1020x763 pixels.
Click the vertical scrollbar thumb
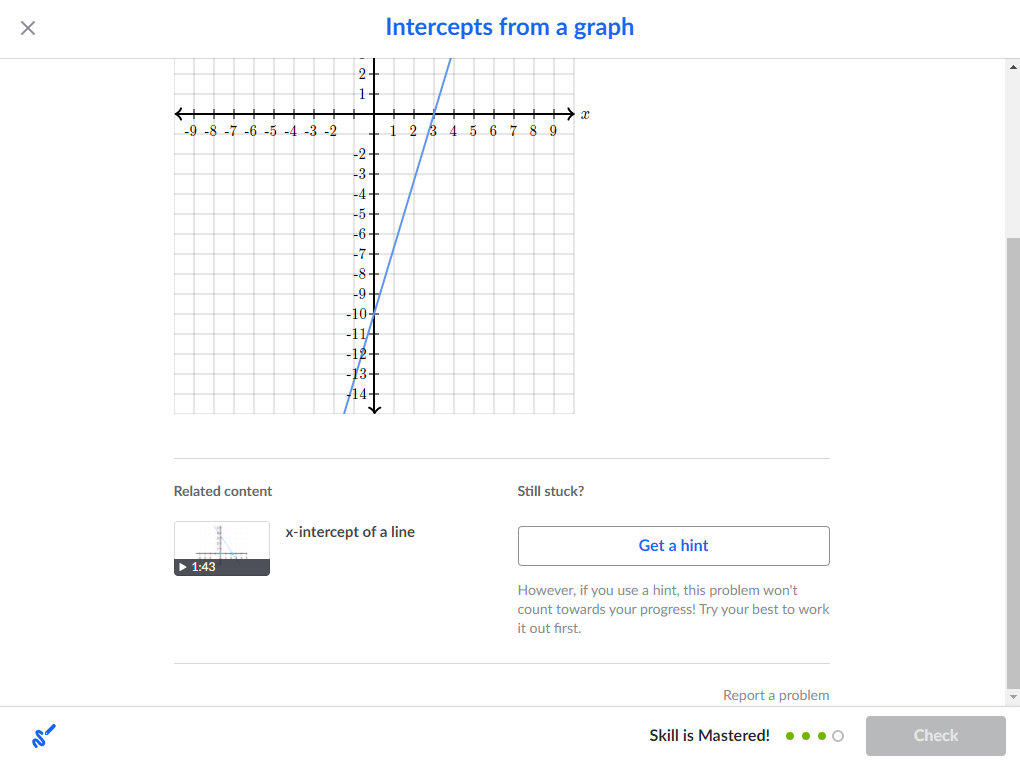coord(1013,462)
